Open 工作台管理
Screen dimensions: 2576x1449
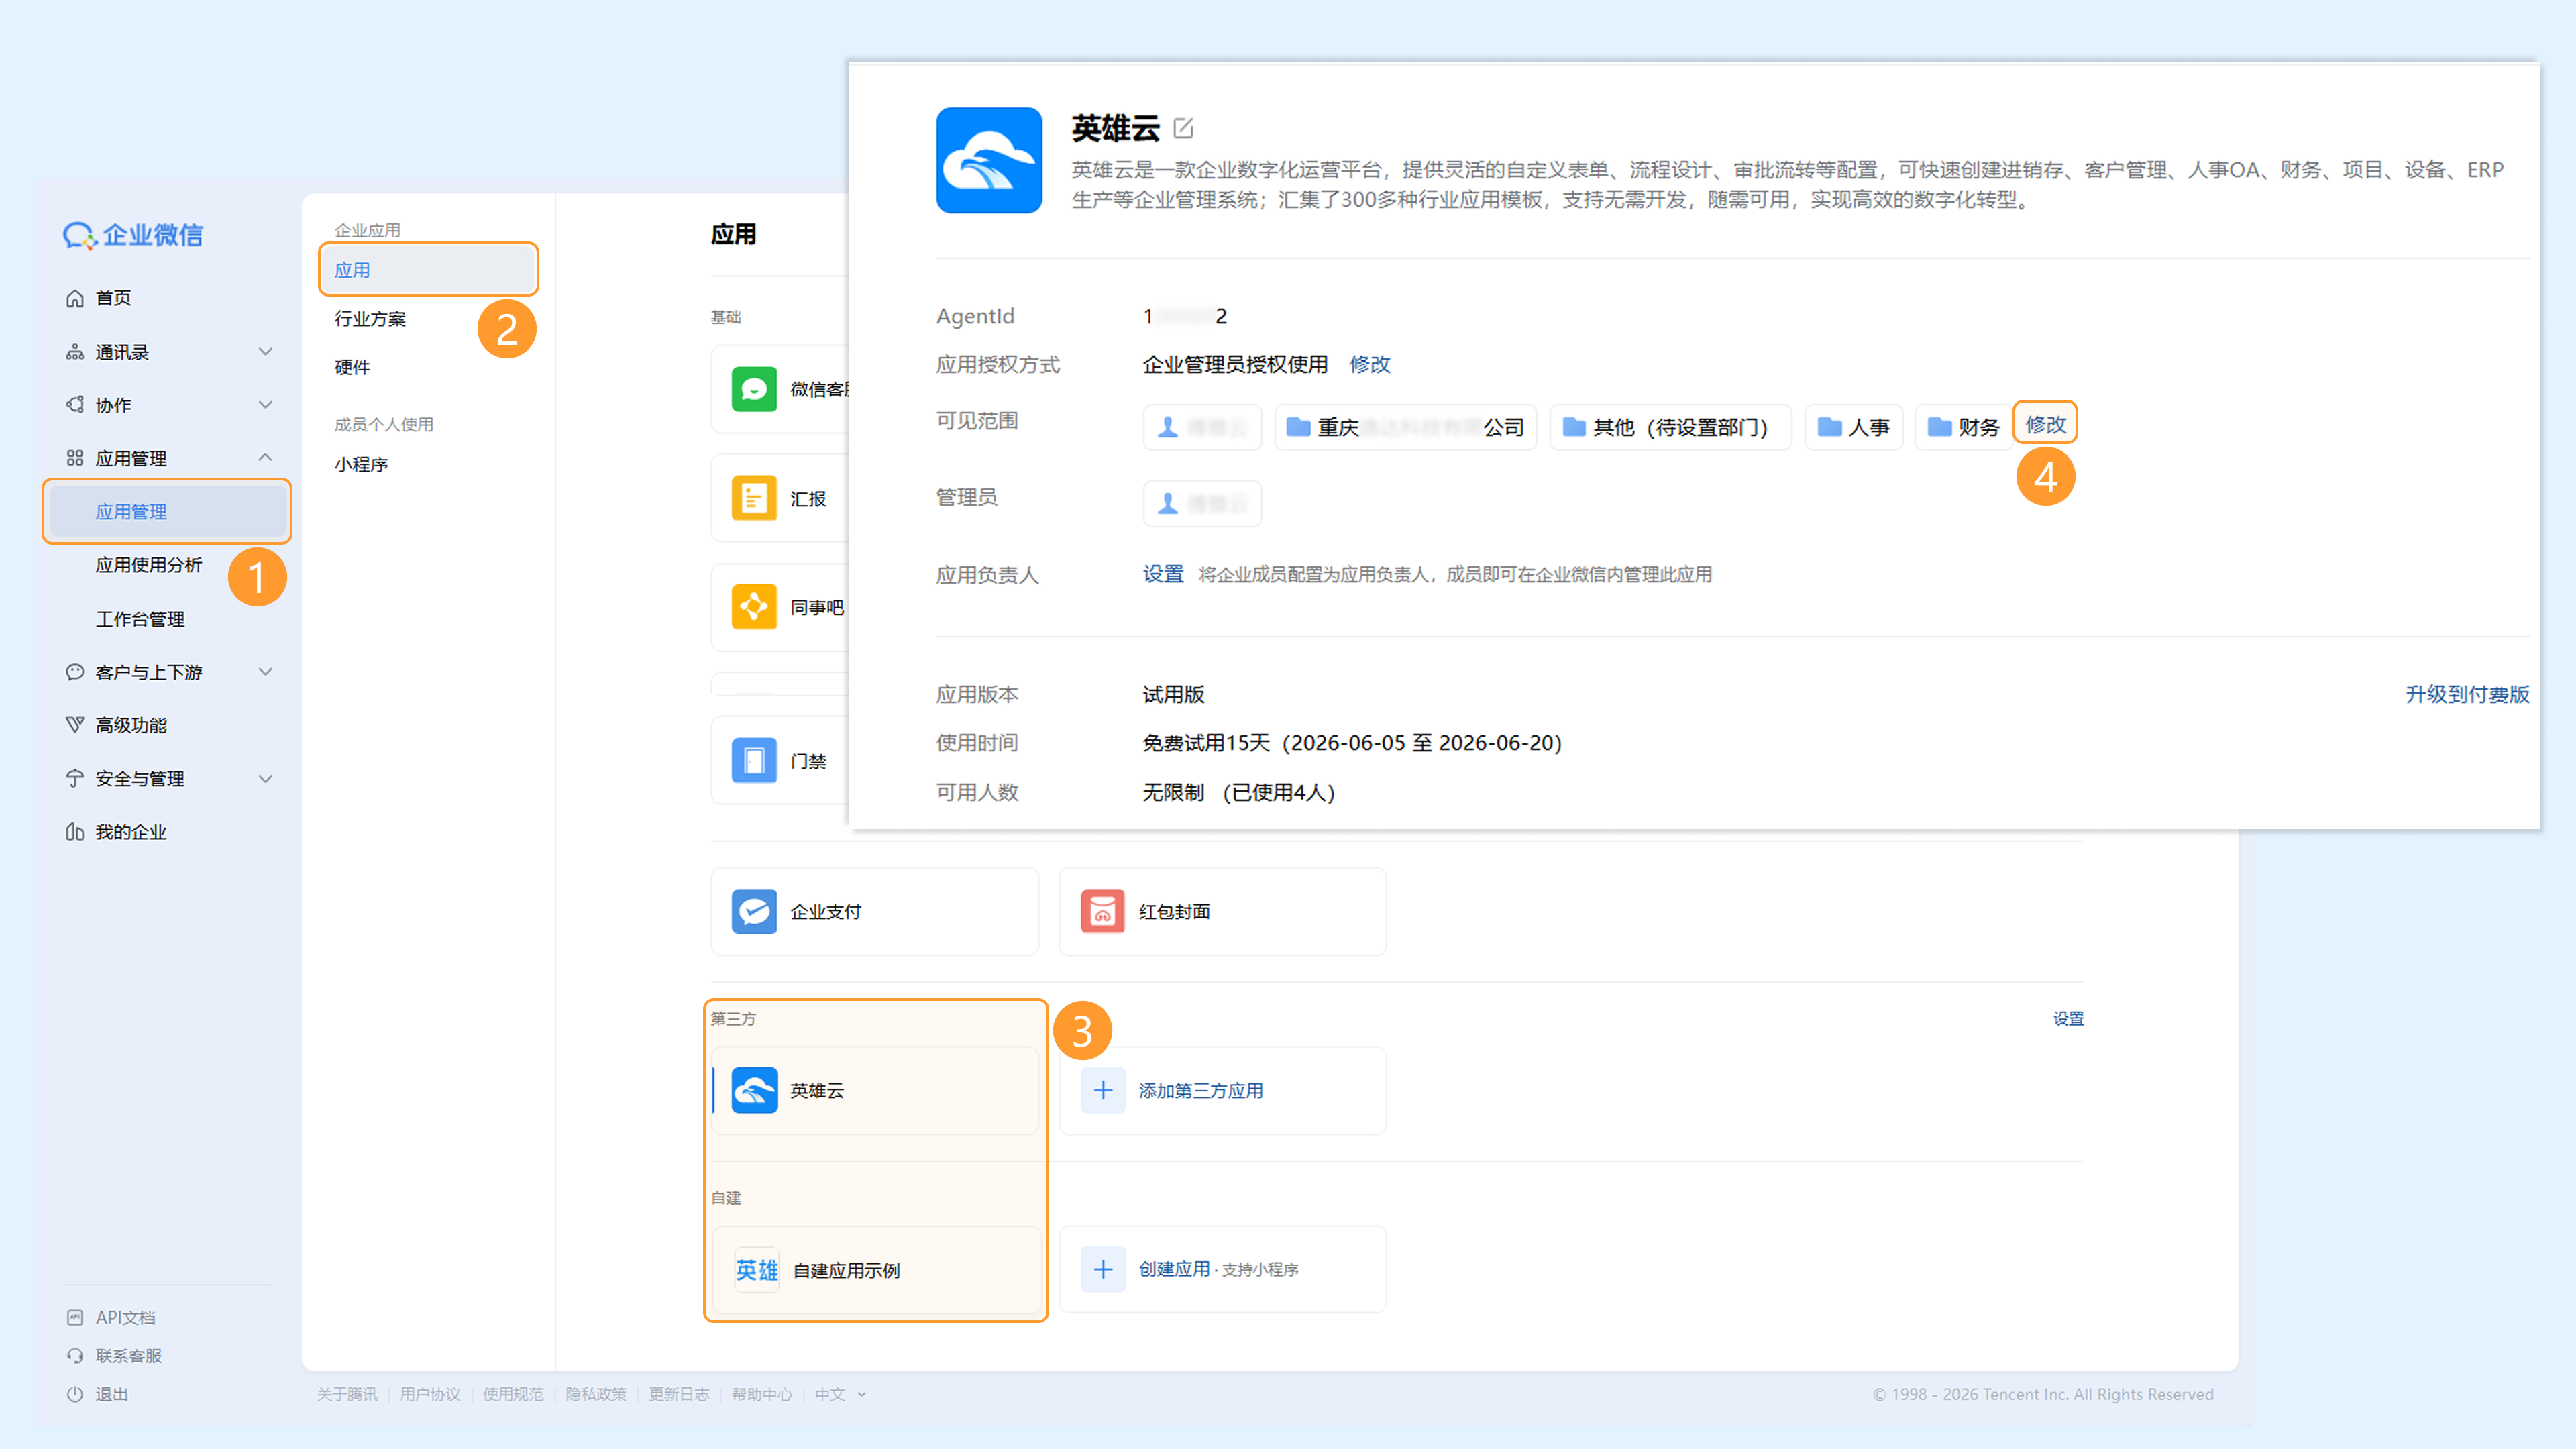coord(140,619)
